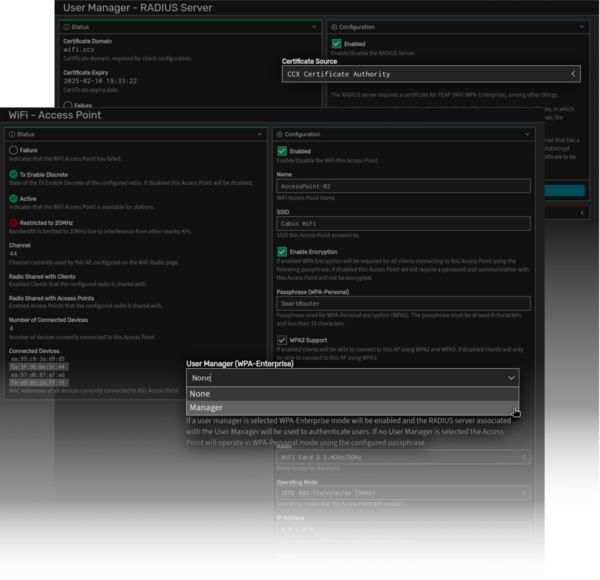Click the blue button in RADIUS Server window
600x580 pixels.
click(x=564, y=190)
